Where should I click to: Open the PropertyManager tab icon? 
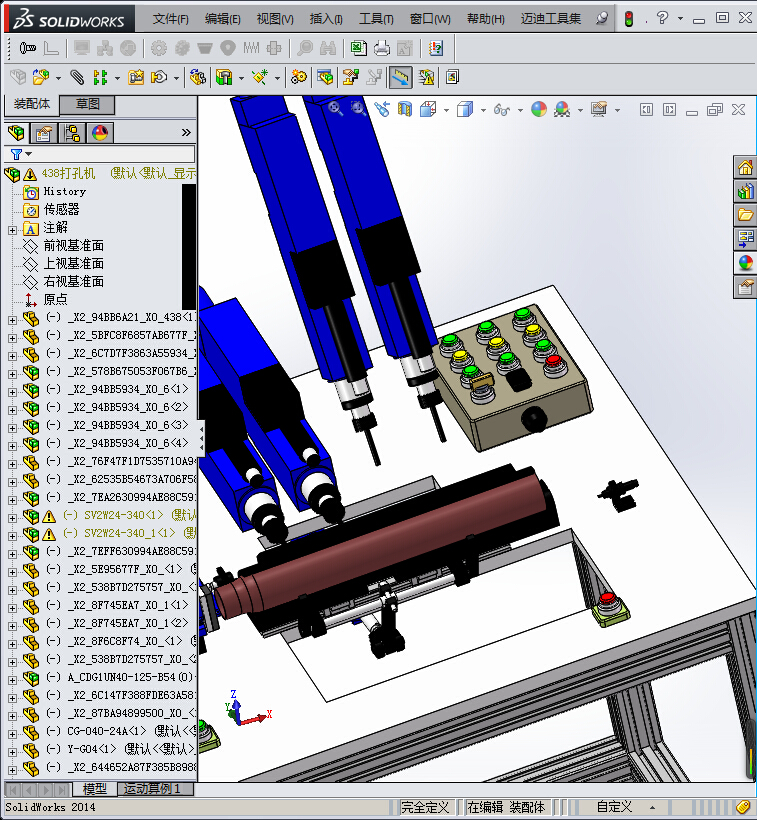[x=43, y=133]
